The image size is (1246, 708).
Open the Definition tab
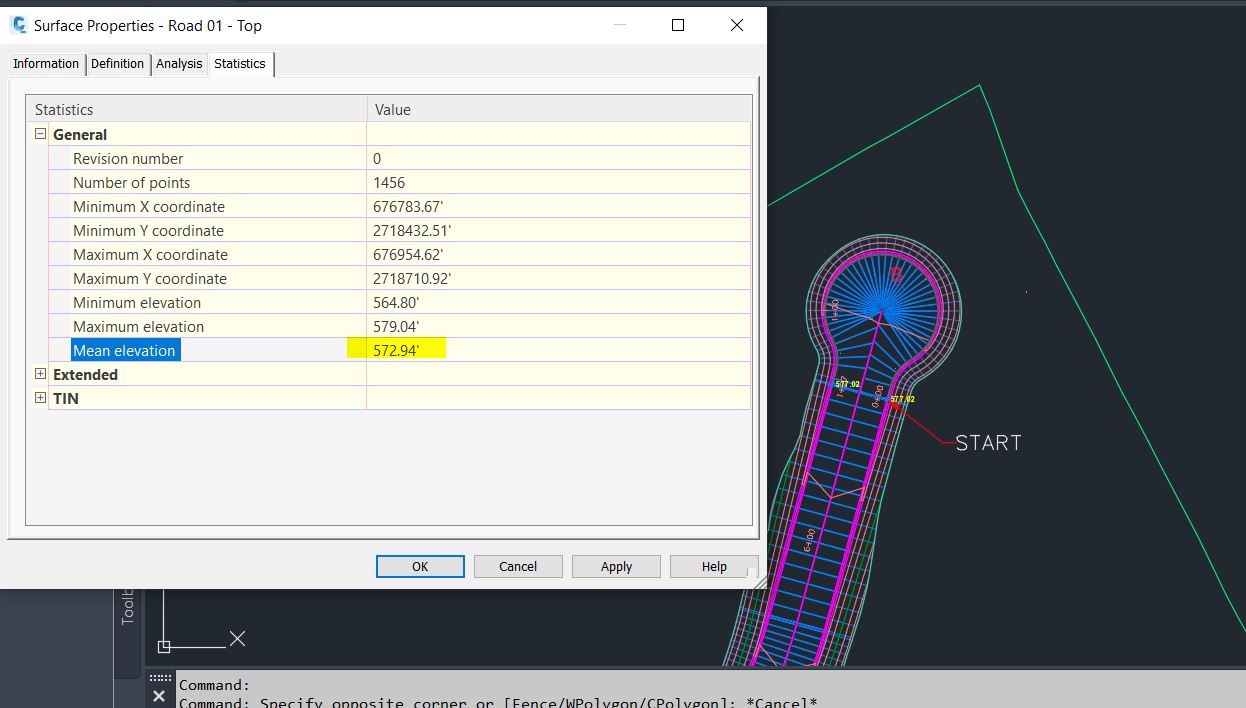(117, 63)
